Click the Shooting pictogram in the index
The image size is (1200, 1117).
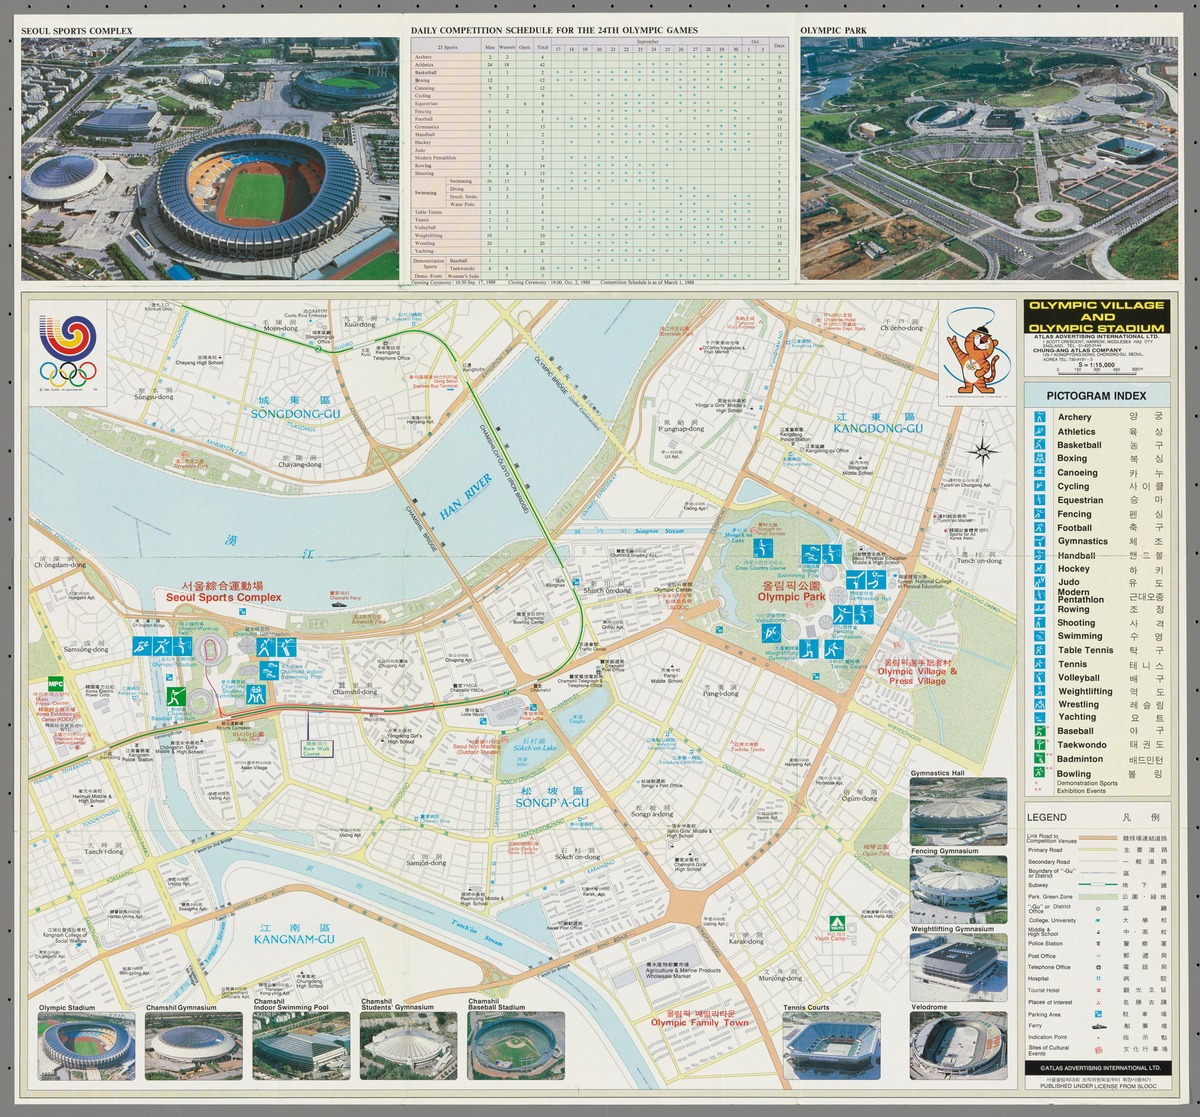pos(1040,623)
